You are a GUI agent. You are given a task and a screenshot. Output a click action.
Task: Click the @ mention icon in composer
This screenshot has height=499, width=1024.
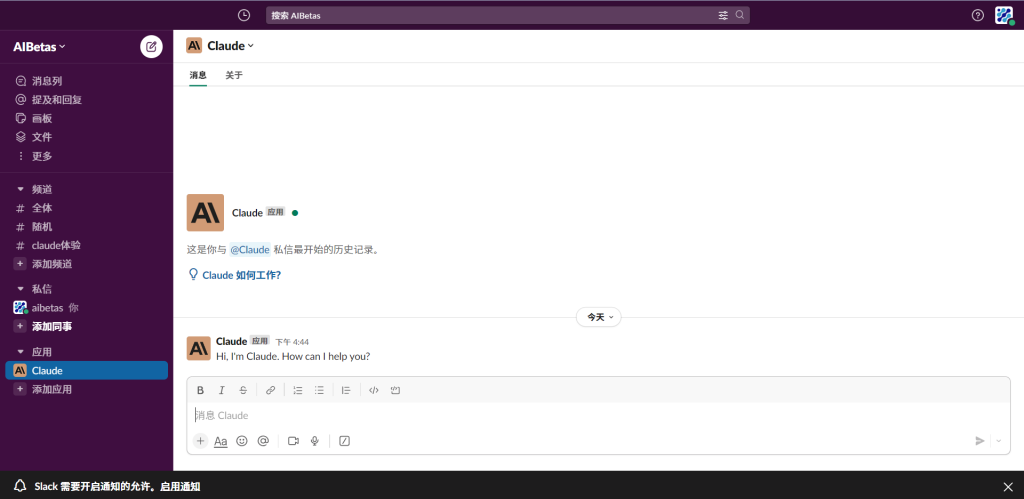(263, 441)
